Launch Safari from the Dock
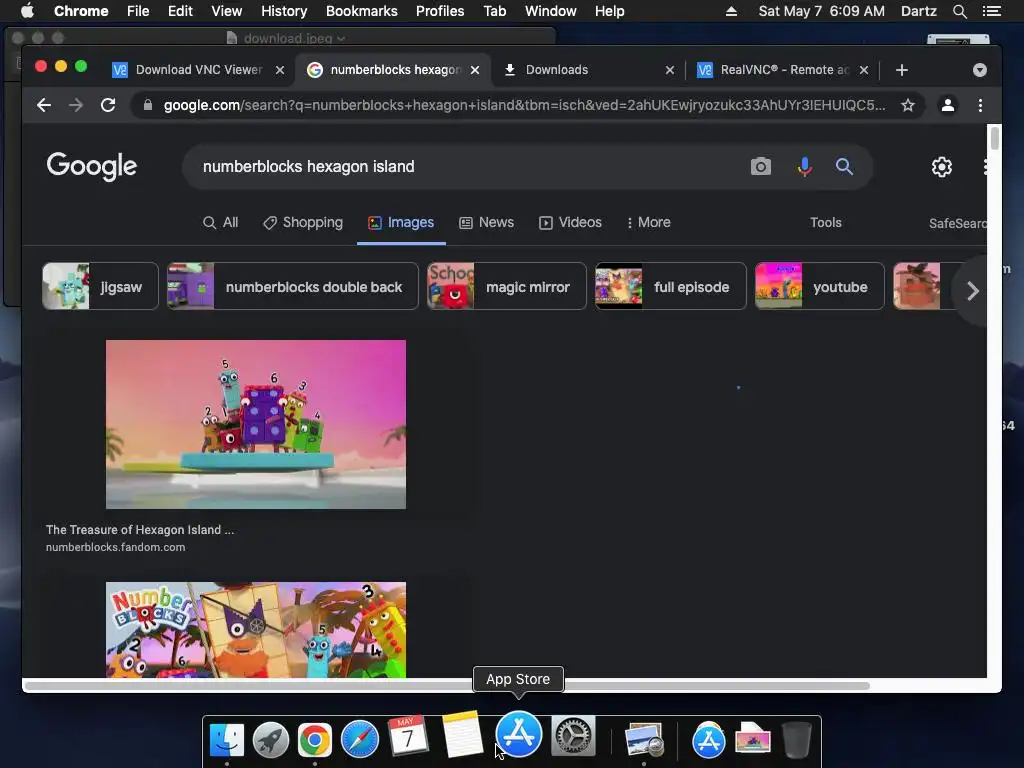Image resolution: width=1024 pixels, height=768 pixels. 359,739
